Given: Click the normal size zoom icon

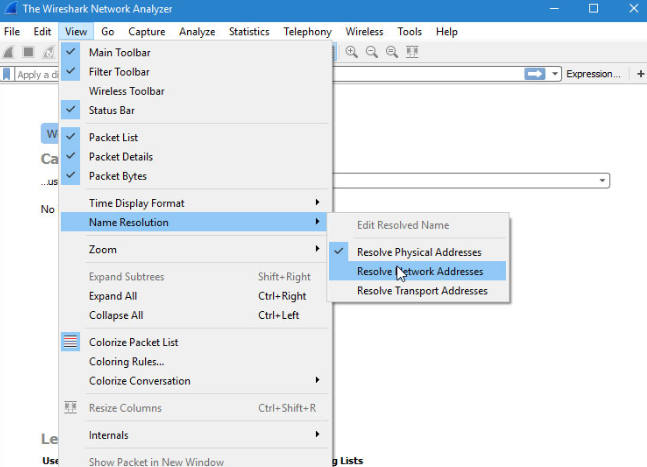Looking at the screenshot, I should (392, 52).
